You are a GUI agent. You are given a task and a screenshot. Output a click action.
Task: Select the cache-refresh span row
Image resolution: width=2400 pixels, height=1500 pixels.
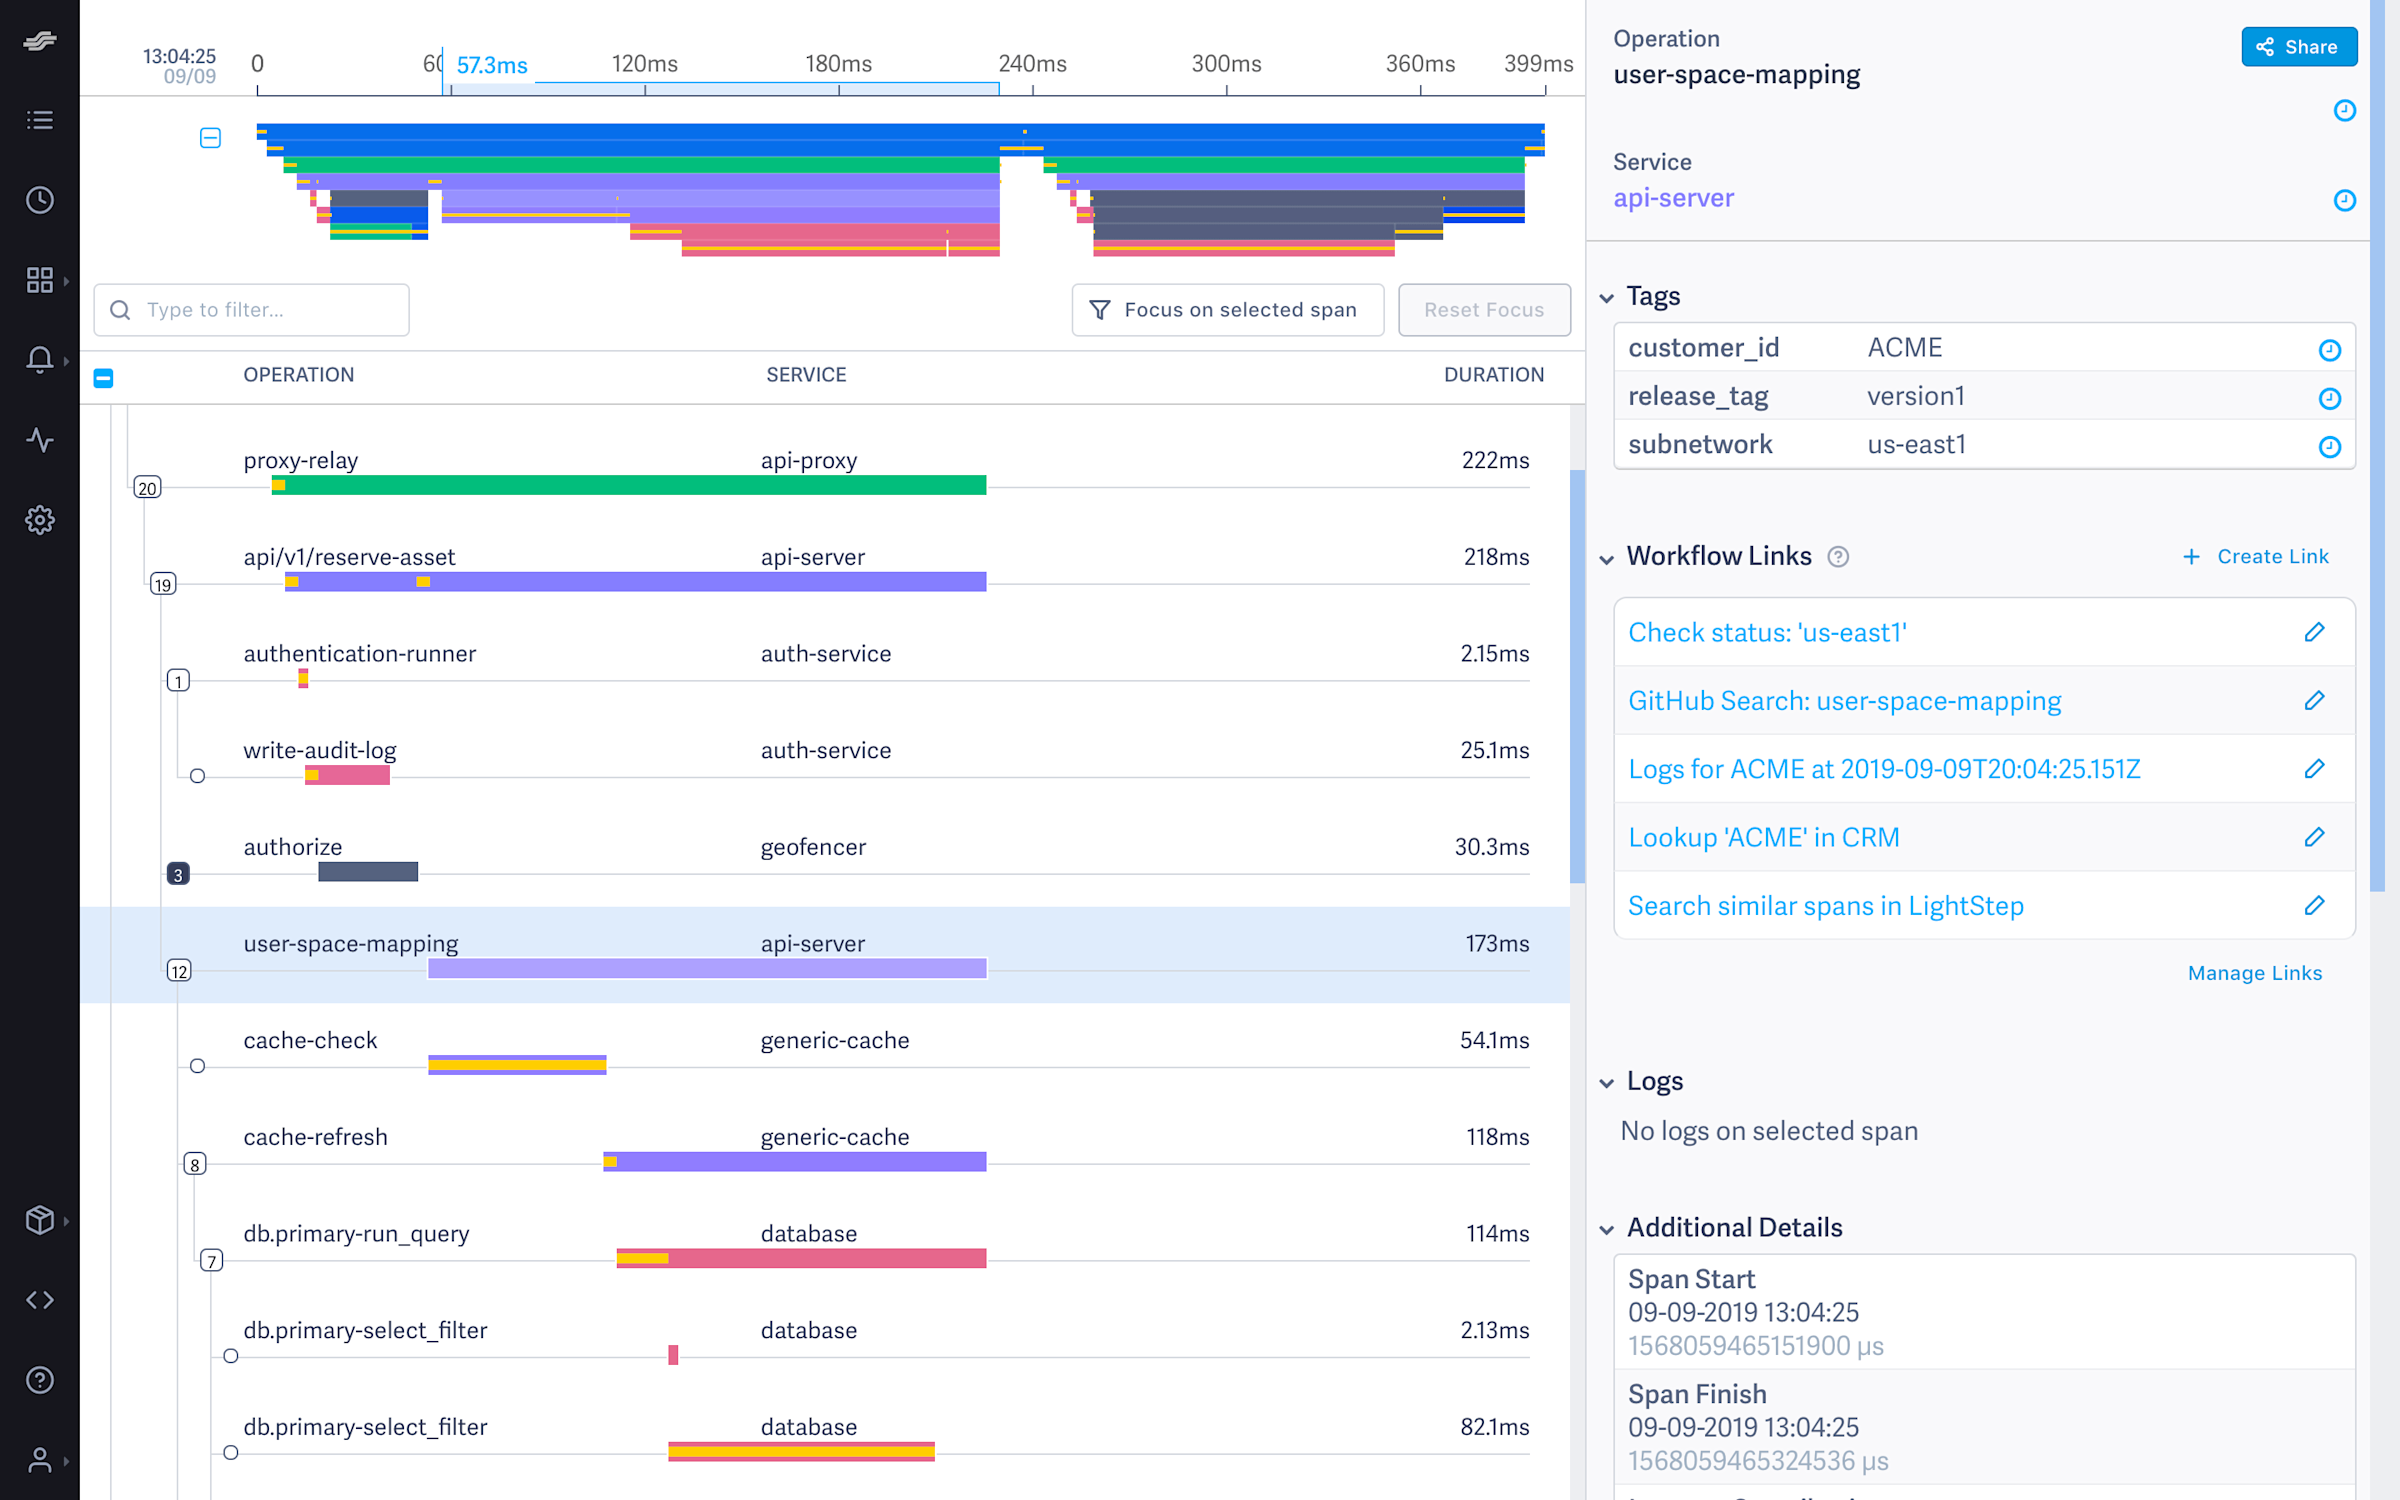(825, 1148)
